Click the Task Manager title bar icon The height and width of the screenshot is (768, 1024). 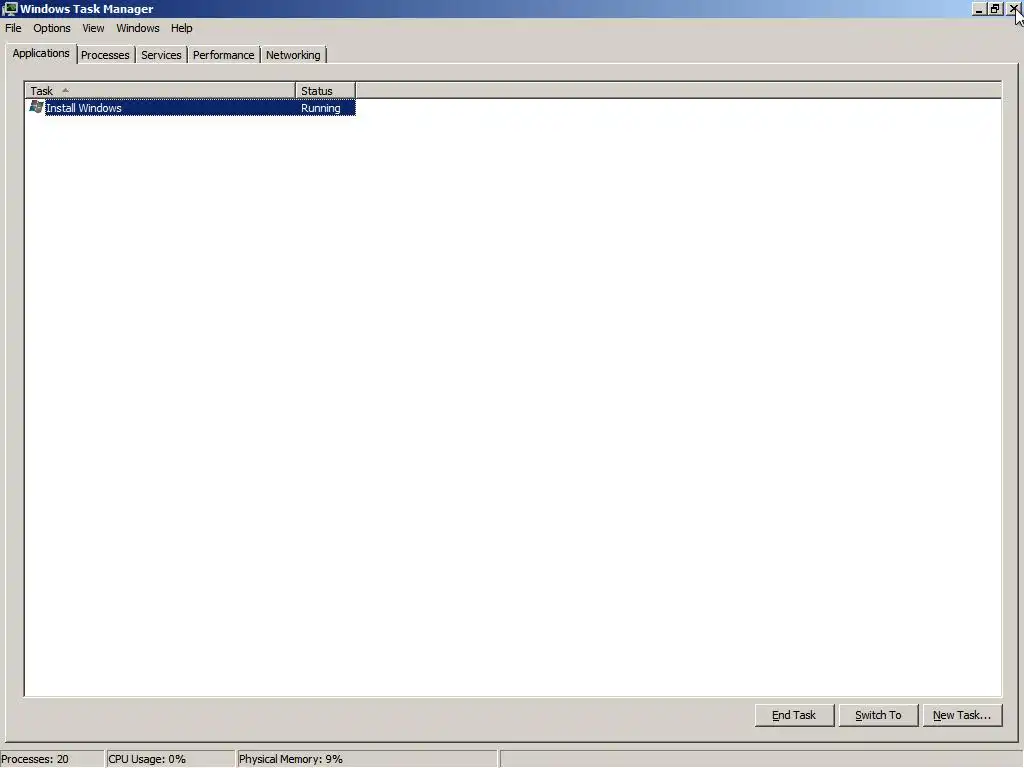[10, 8]
